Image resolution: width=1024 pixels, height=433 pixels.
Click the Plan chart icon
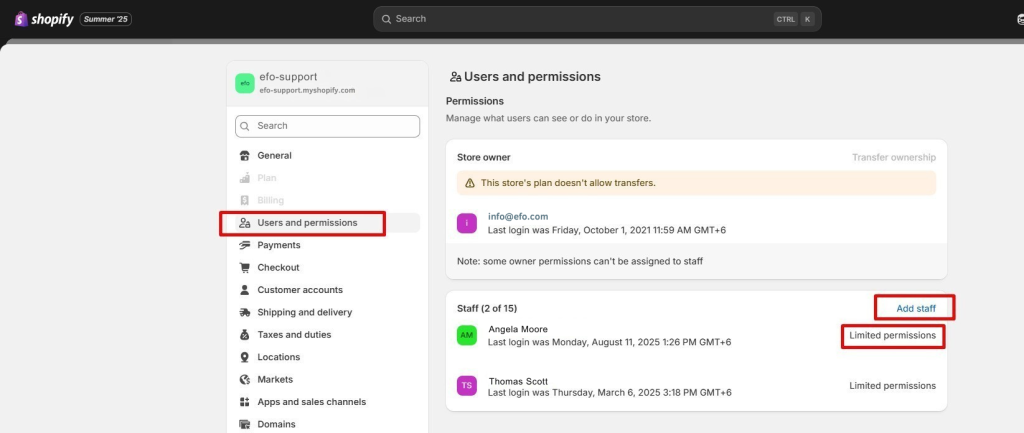pyautogui.click(x=245, y=178)
